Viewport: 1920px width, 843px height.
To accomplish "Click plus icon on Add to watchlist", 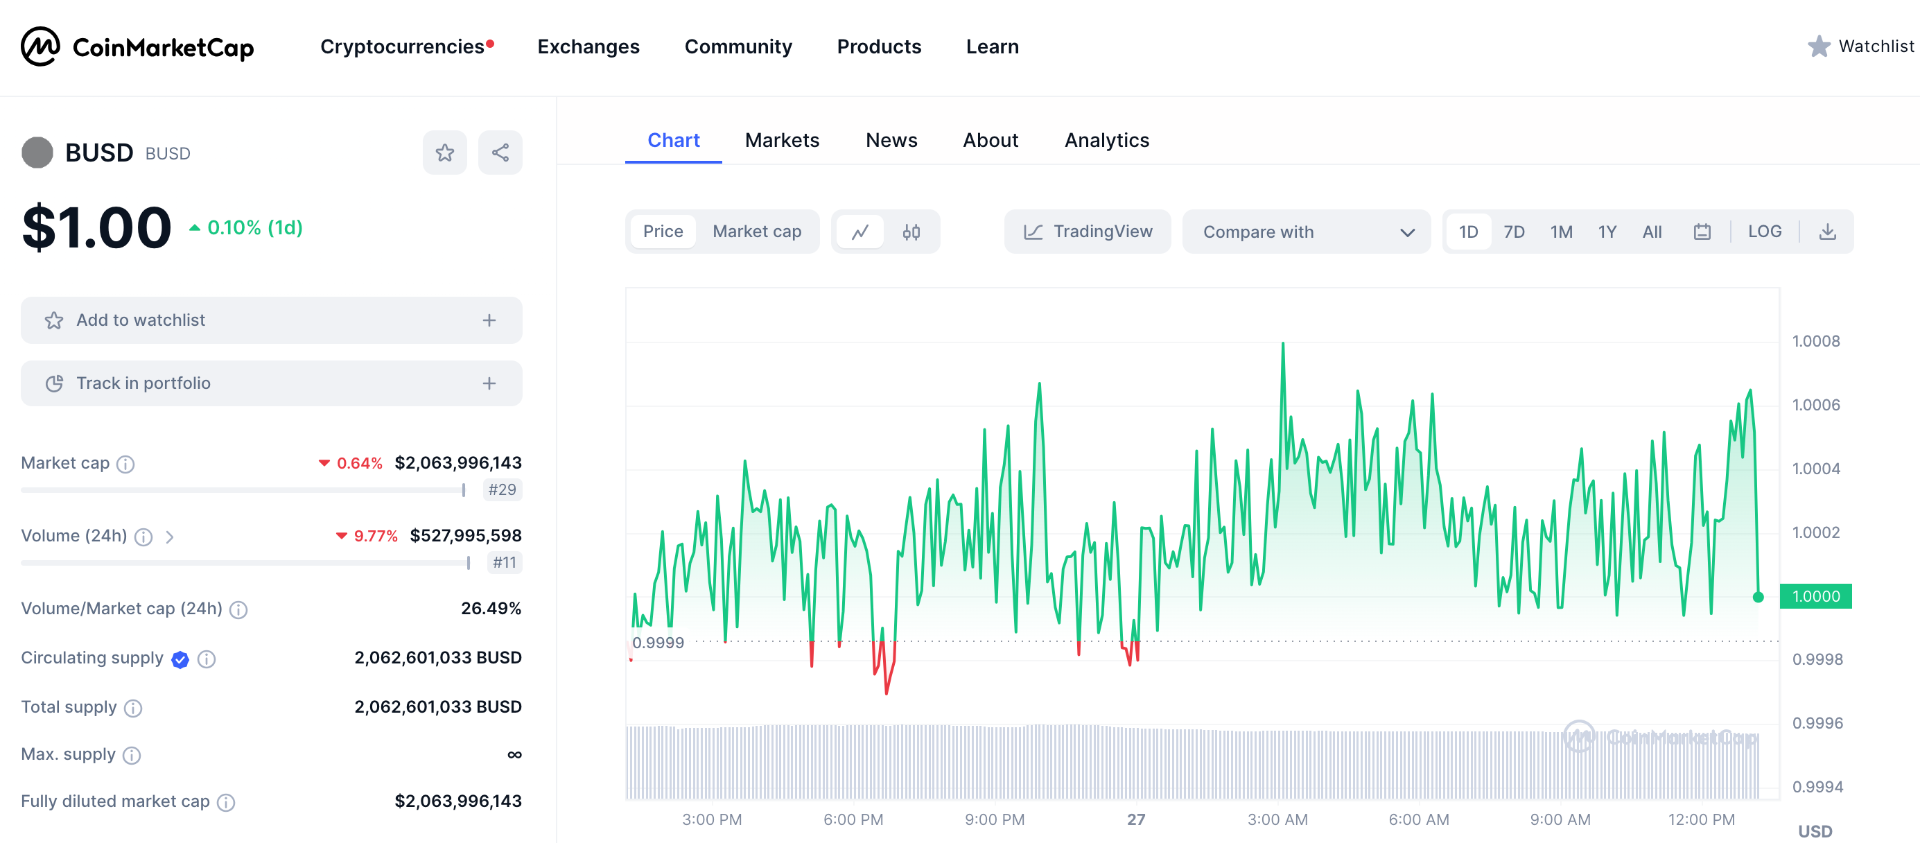I will pos(489,320).
